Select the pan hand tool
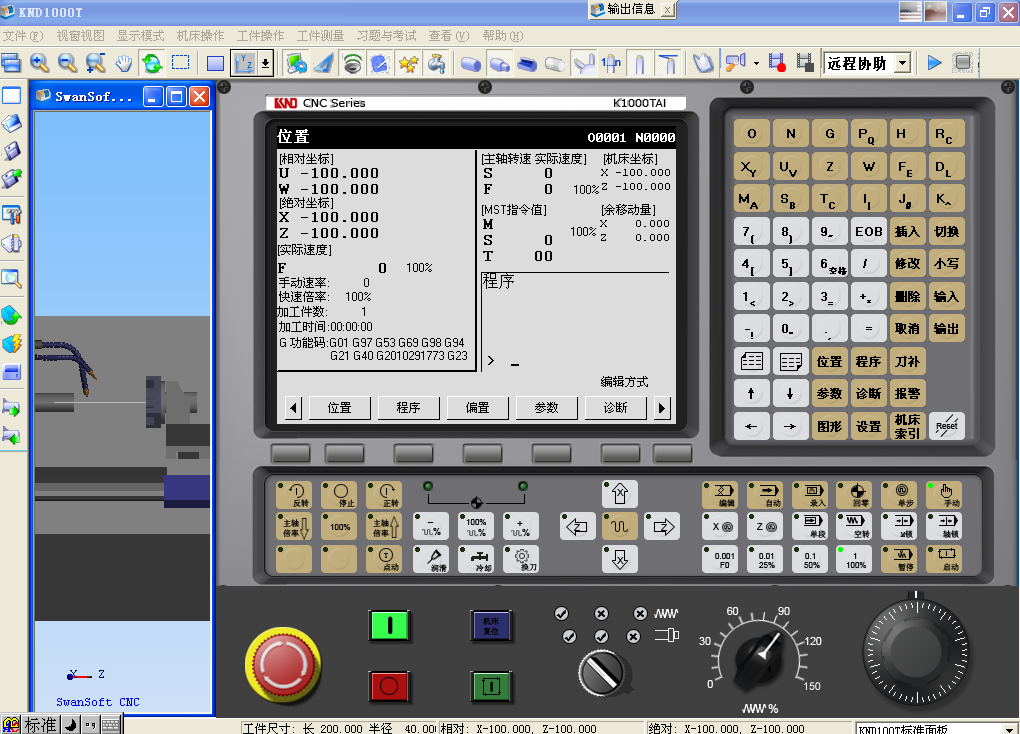This screenshot has height=734, width=1020. point(124,63)
